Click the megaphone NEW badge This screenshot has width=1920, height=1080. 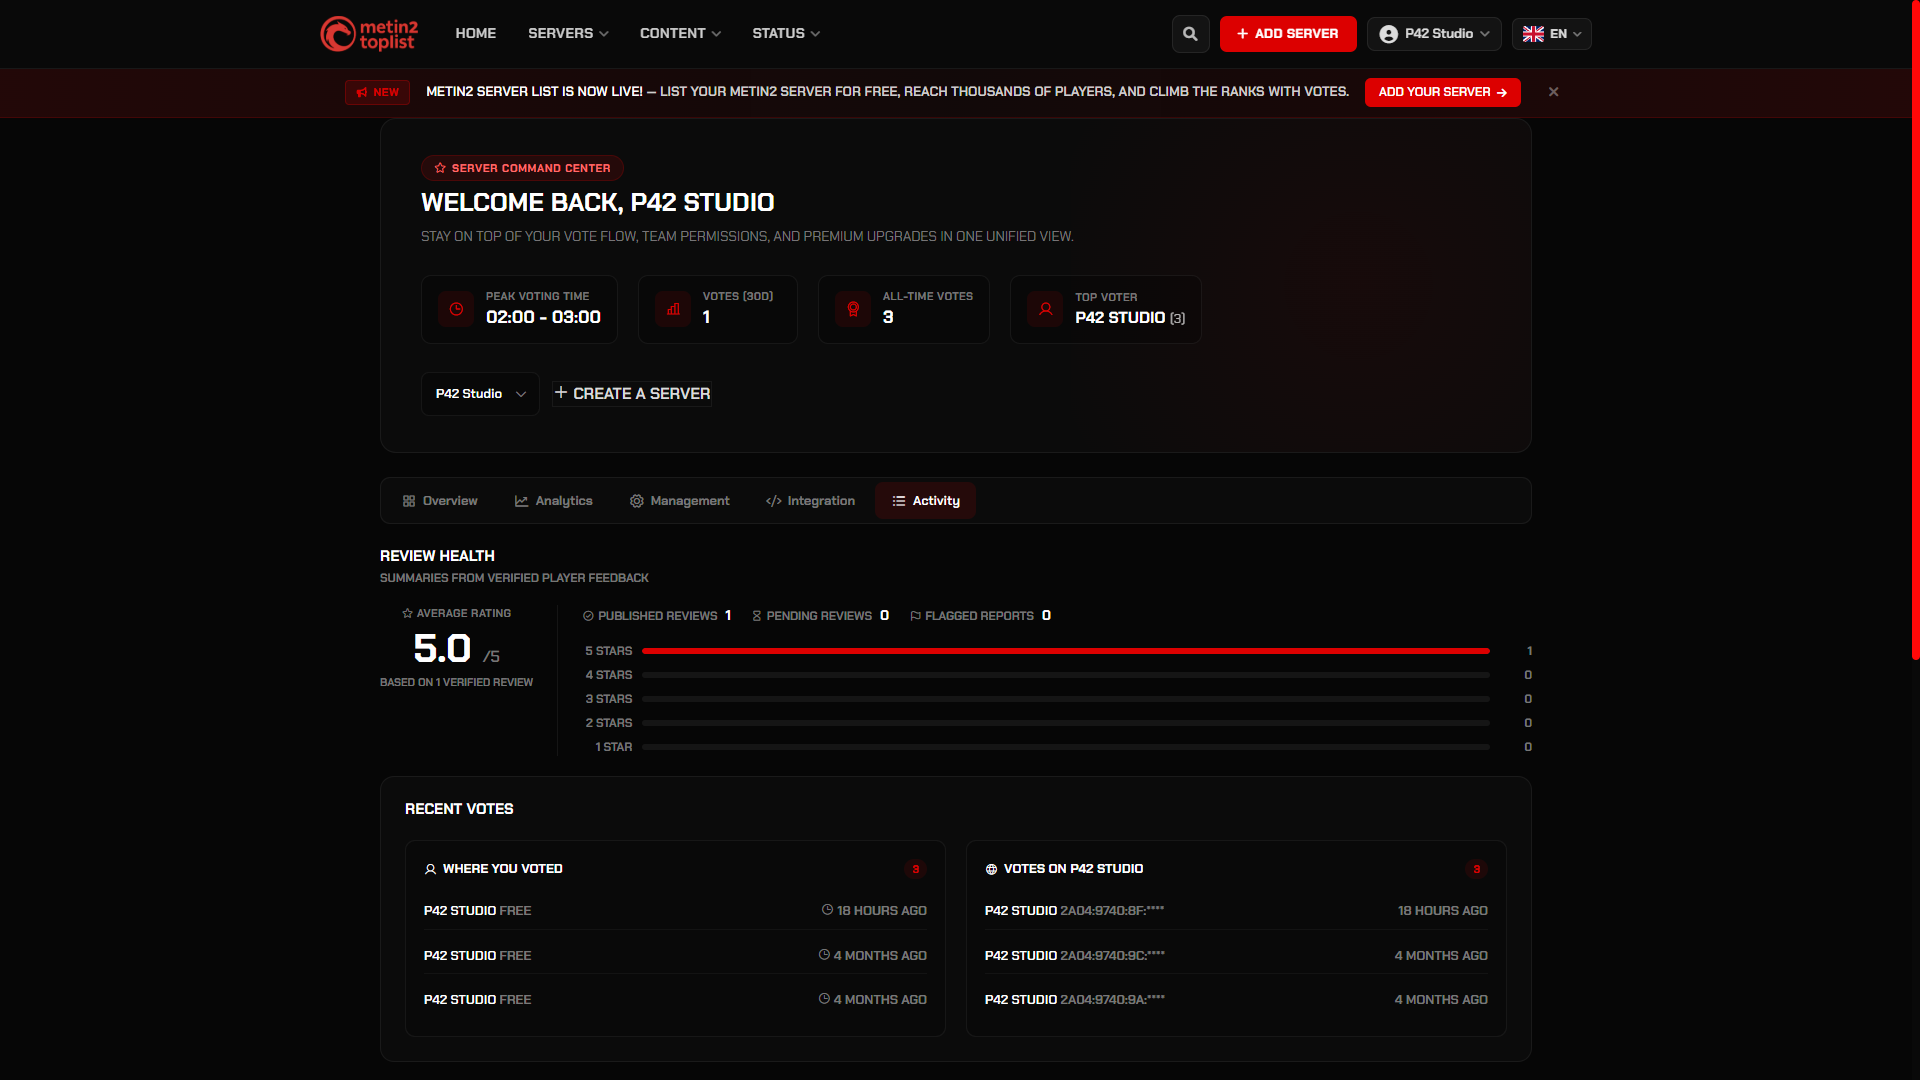click(378, 92)
